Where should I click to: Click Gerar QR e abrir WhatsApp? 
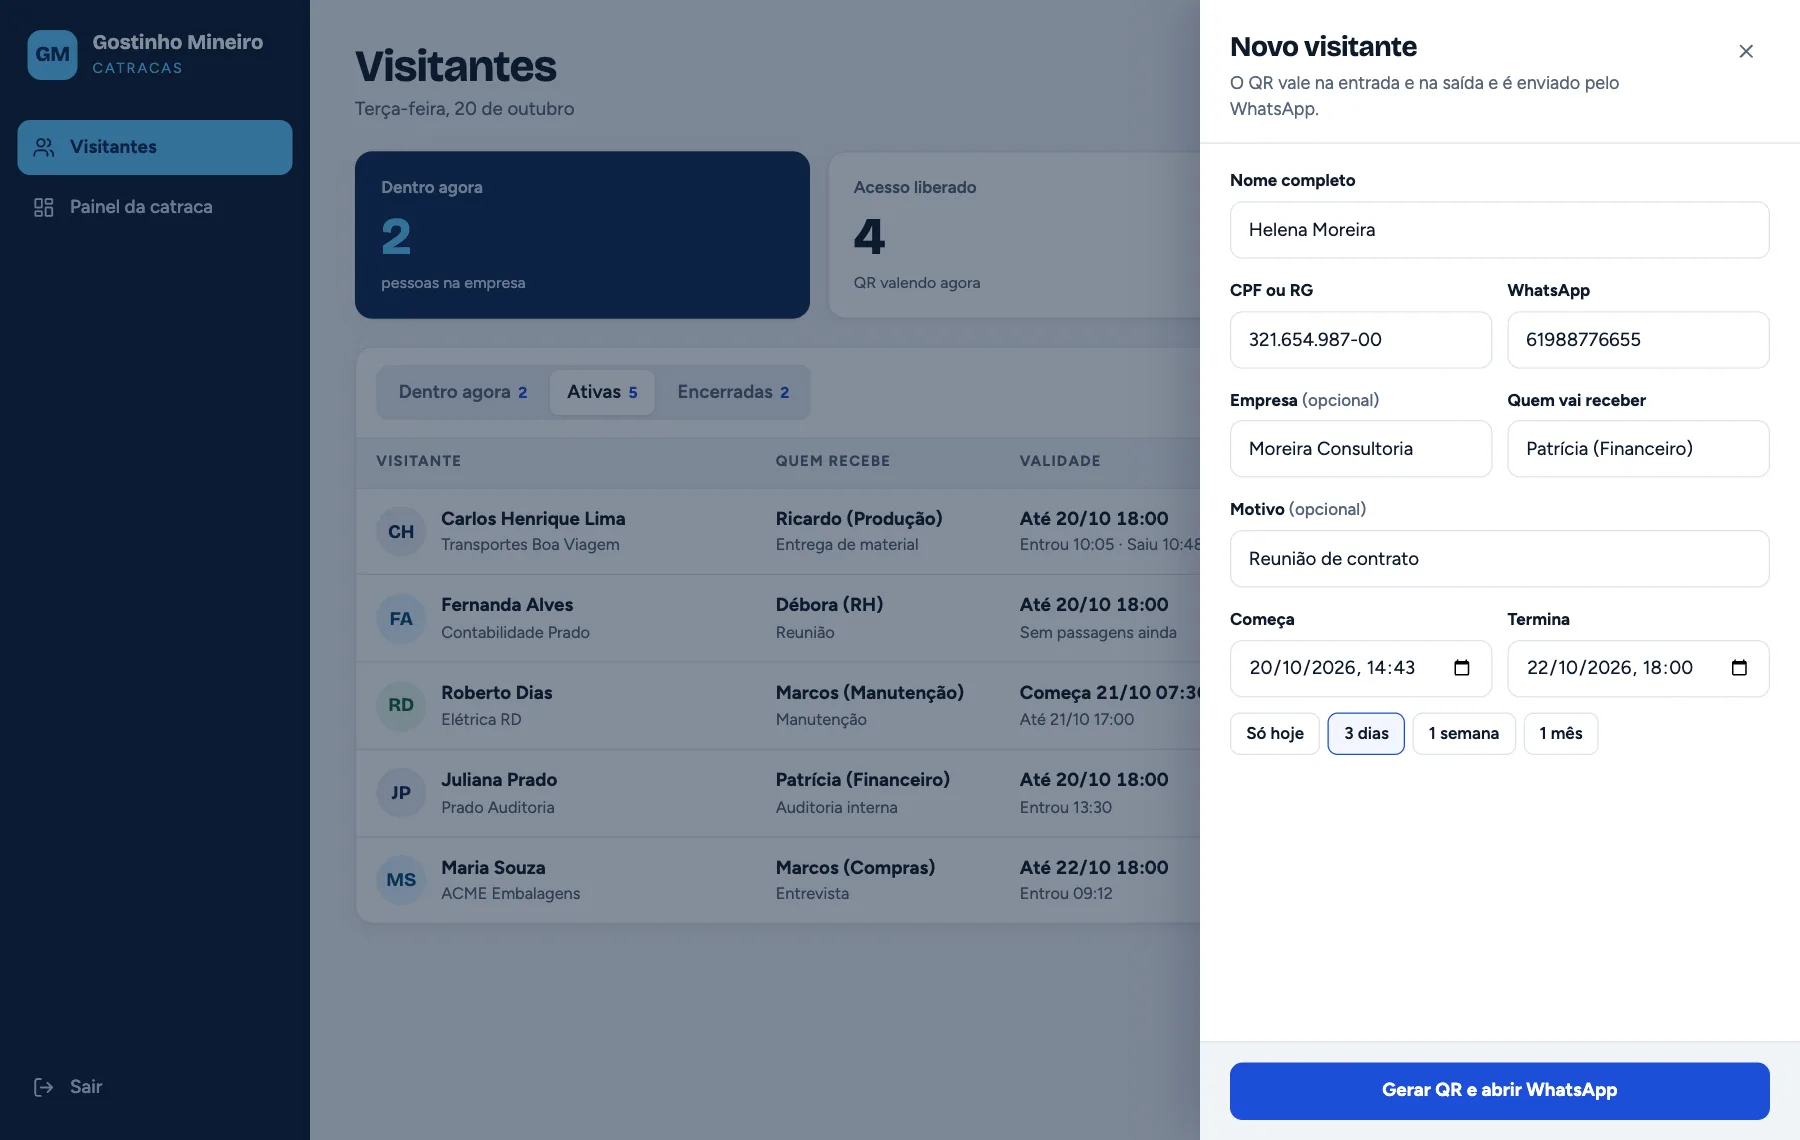click(x=1499, y=1090)
